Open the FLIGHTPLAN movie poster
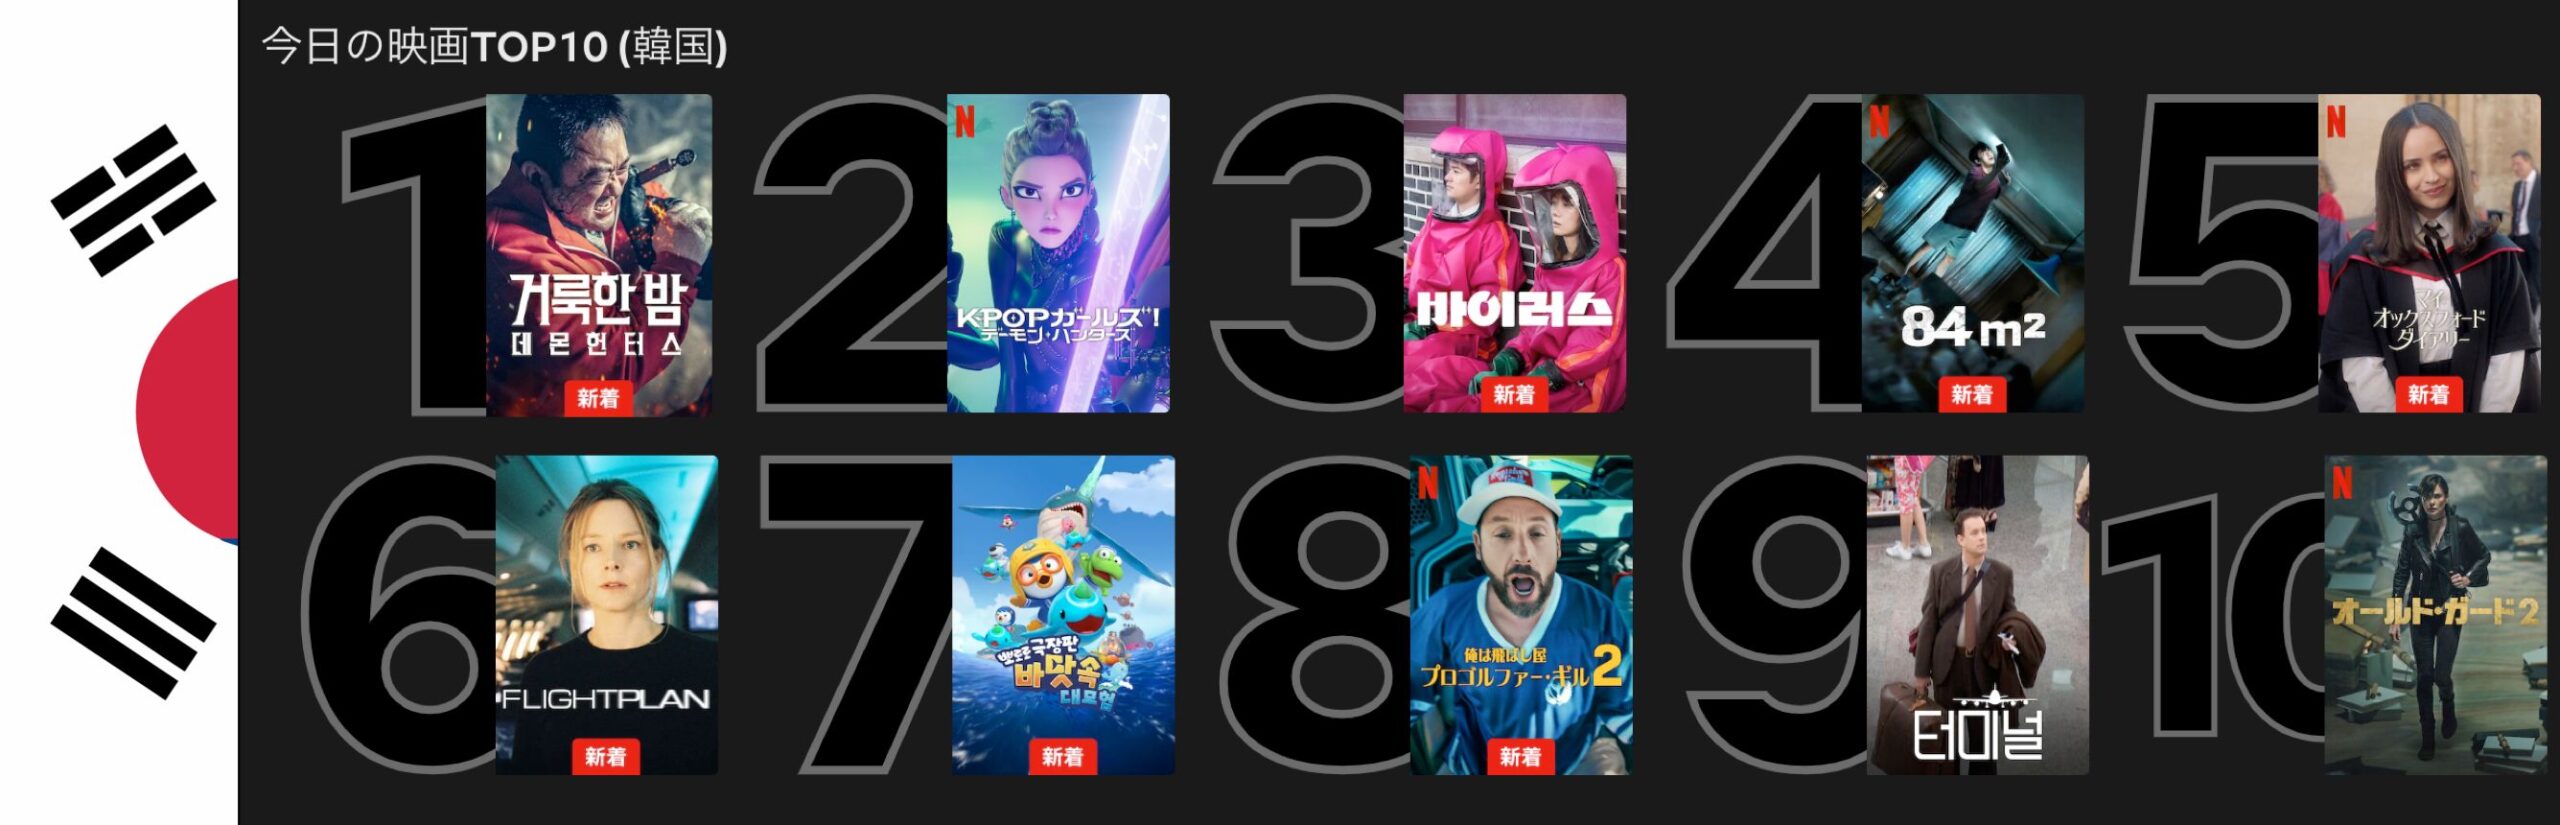 tap(606, 615)
